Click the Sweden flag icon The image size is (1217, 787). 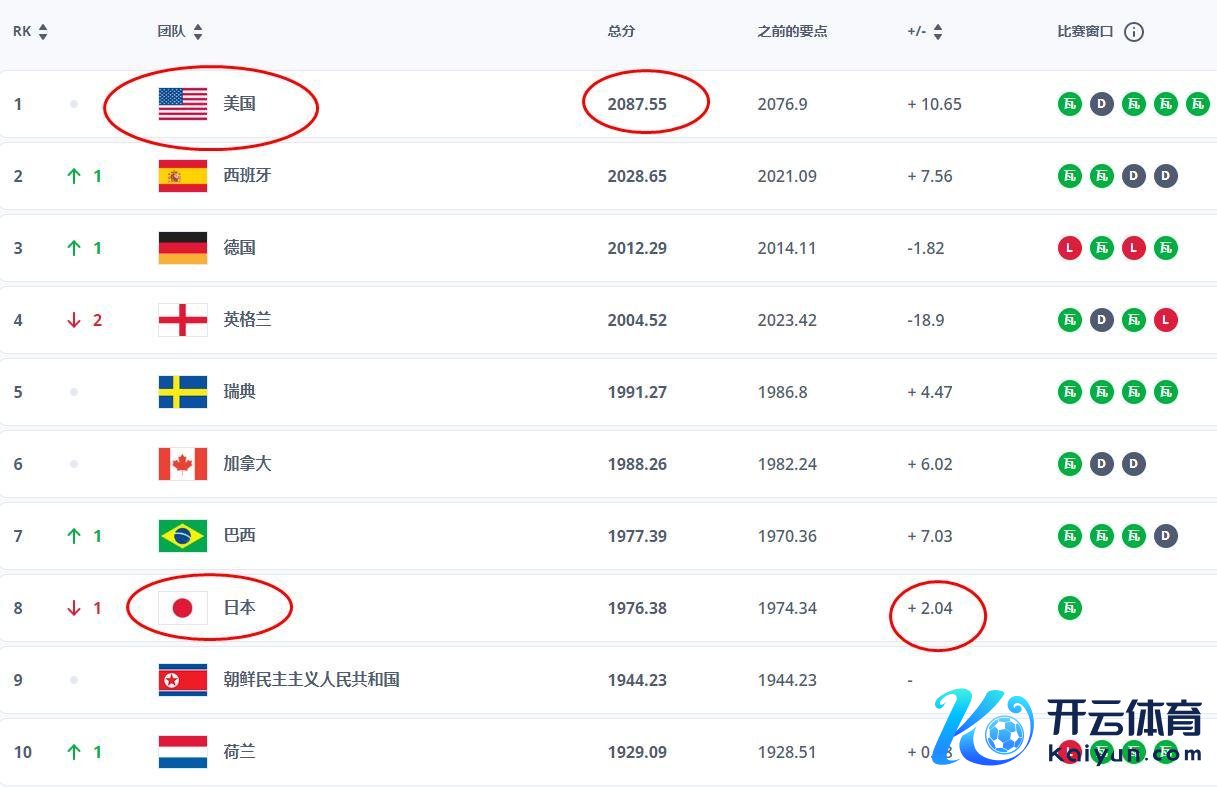(183, 392)
